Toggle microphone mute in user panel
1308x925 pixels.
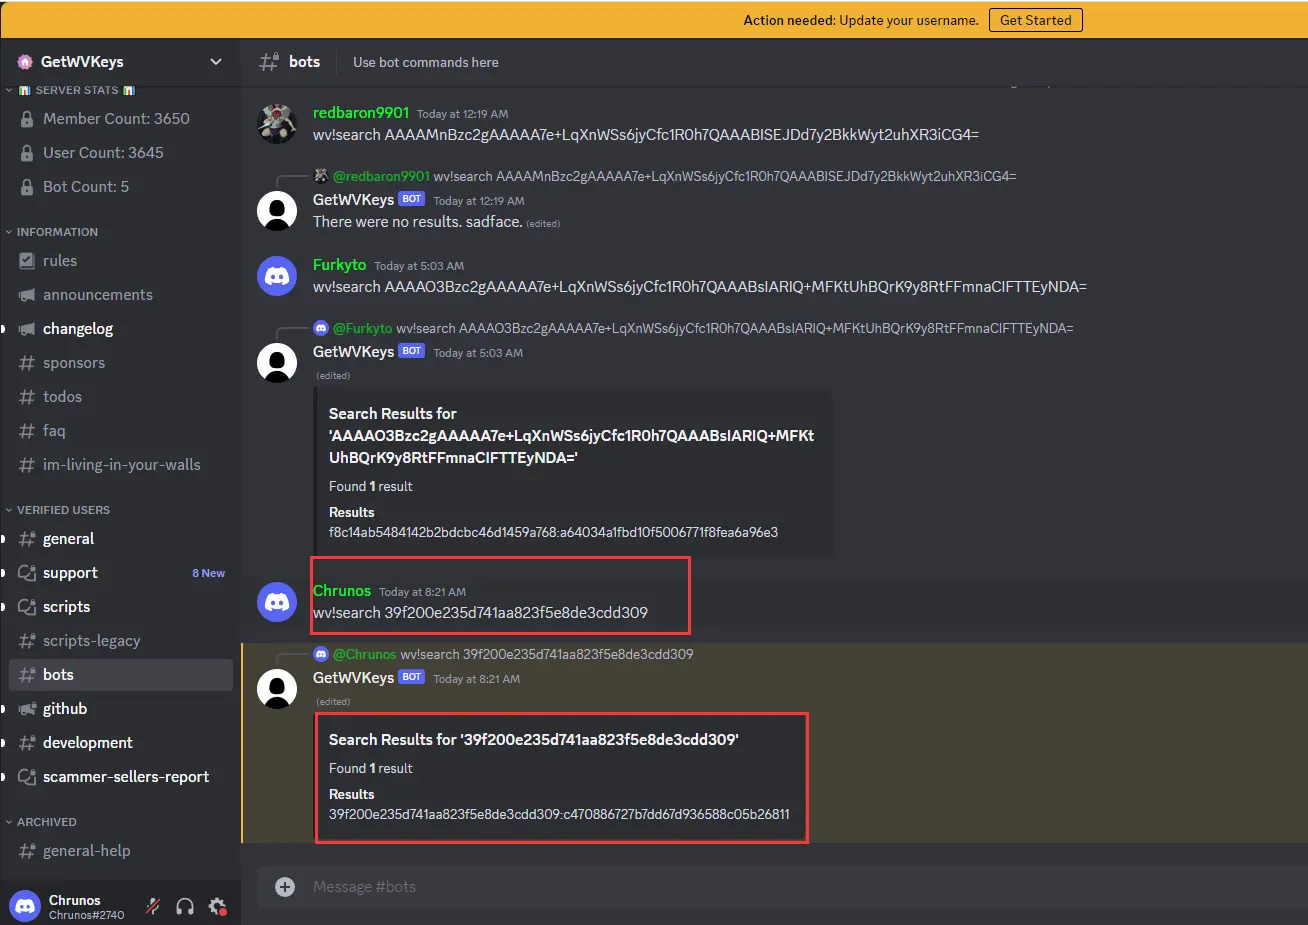click(x=153, y=906)
